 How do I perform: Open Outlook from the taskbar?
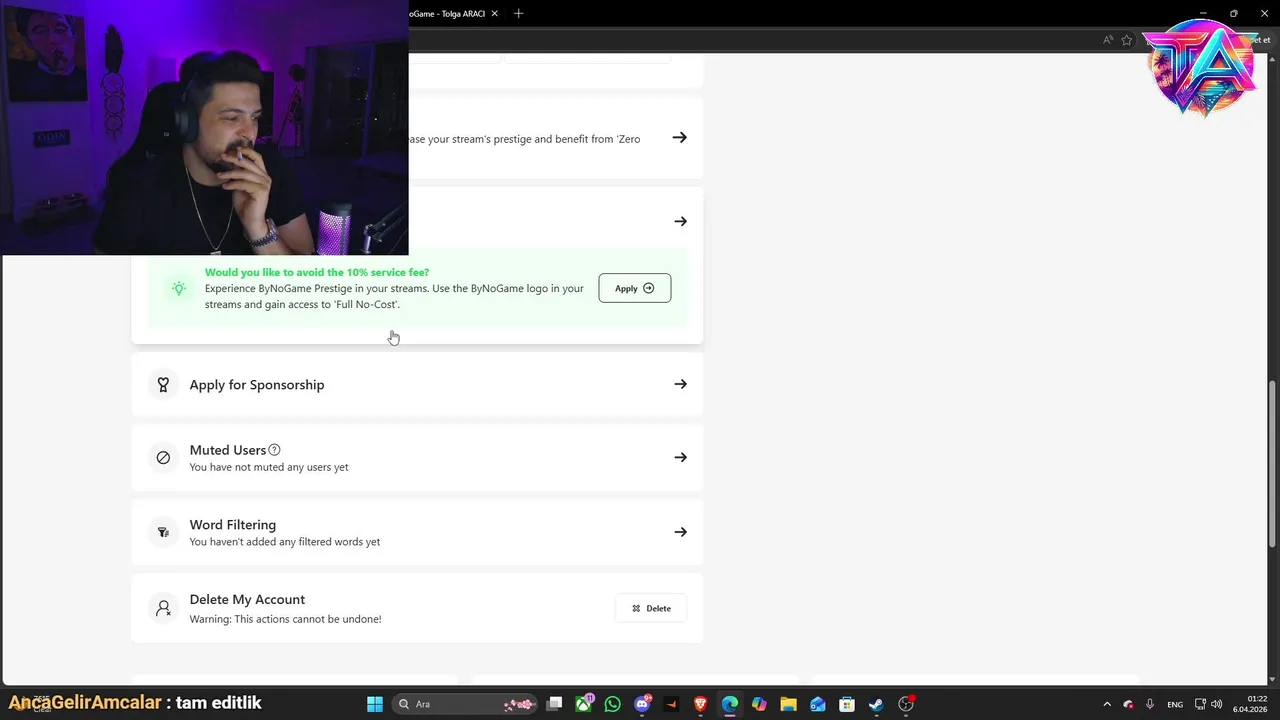coord(818,704)
